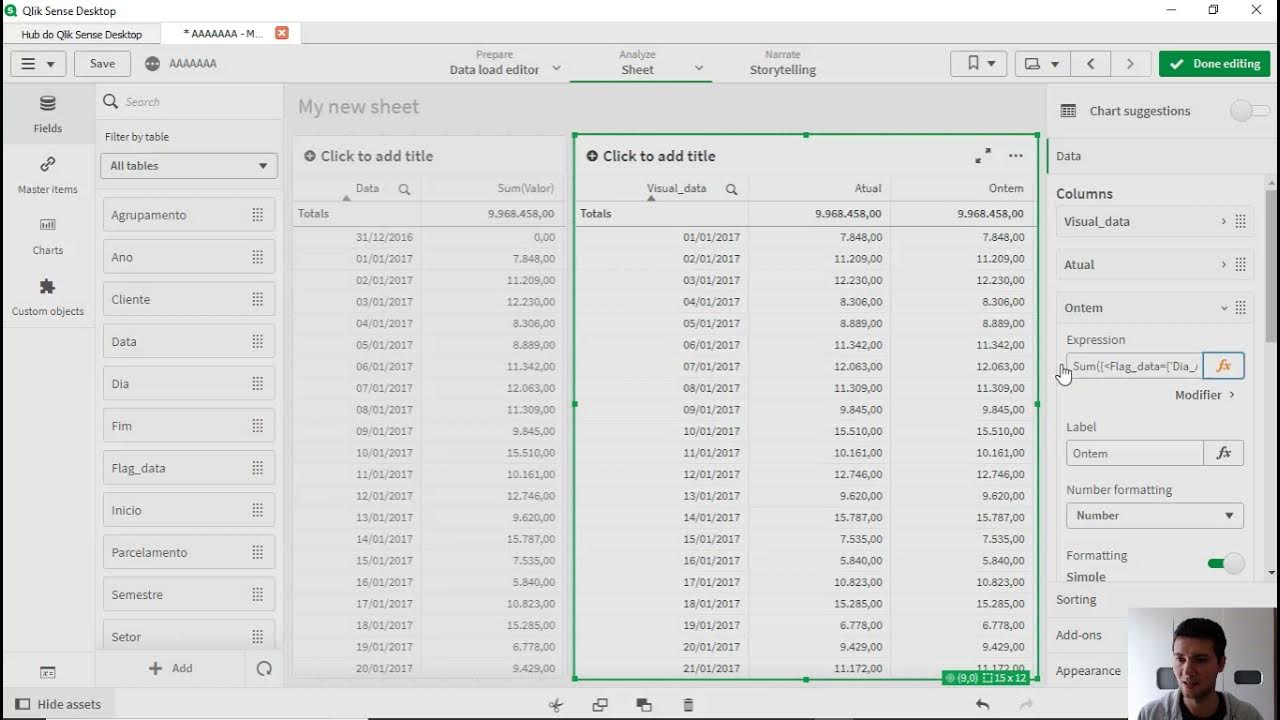The width and height of the screenshot is (1280, 720).
Task: Cut the selected object
Action: click(556, 705)
